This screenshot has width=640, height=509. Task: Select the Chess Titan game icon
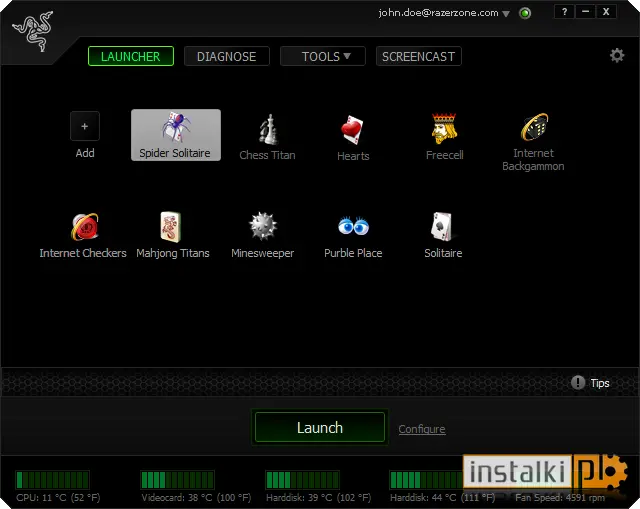point(268,129)
